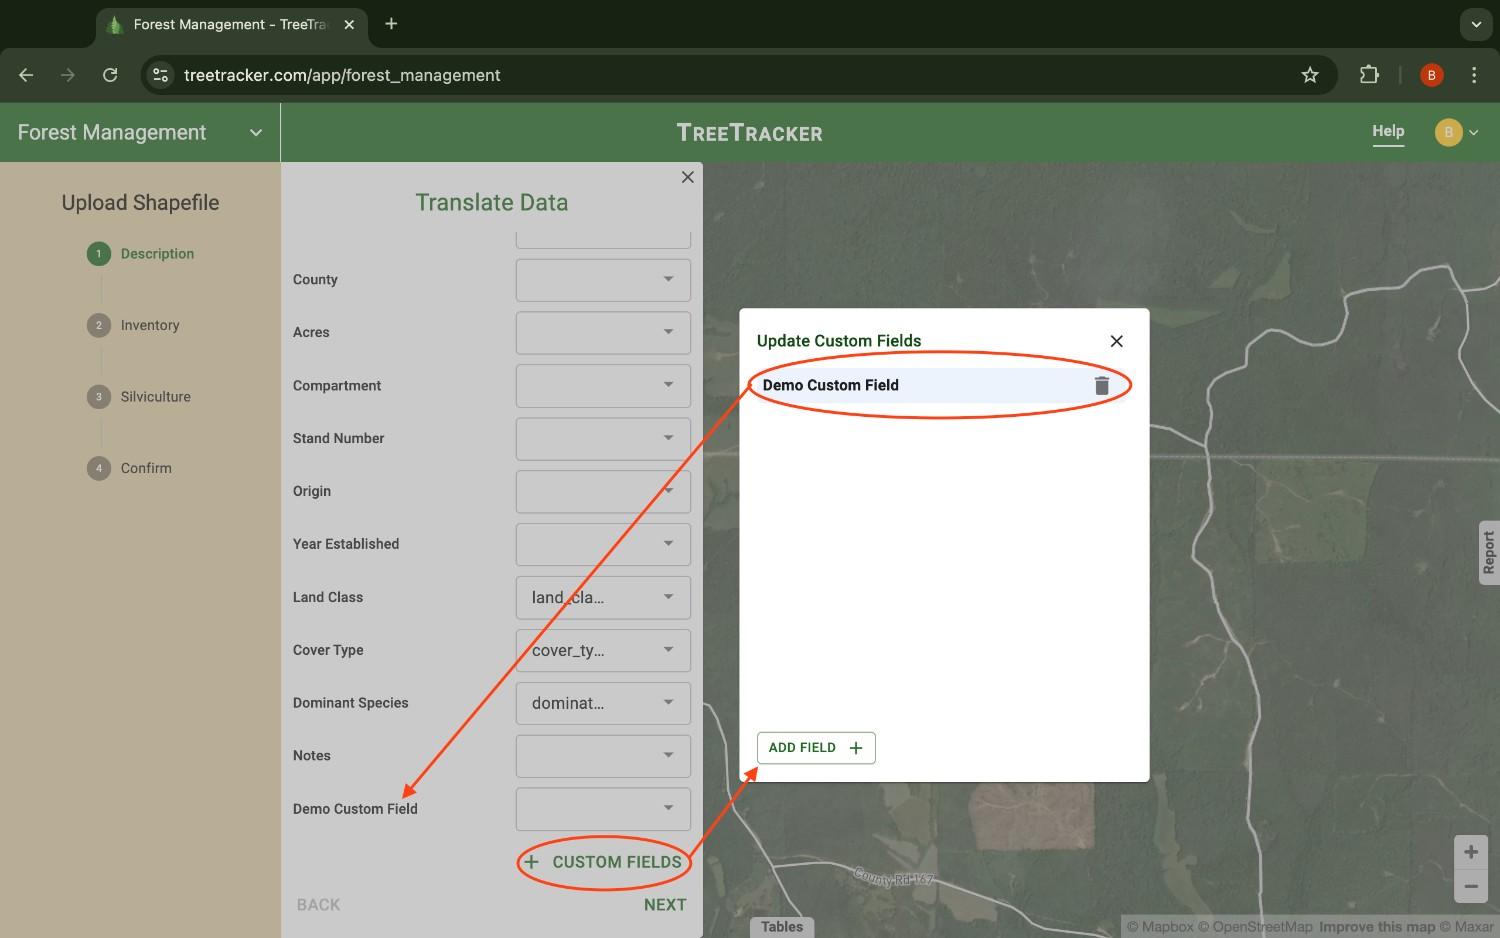Zoom out on the map
Image resolution: width=1500 pixels, height=938 pixels.
tap(1470, 886)
